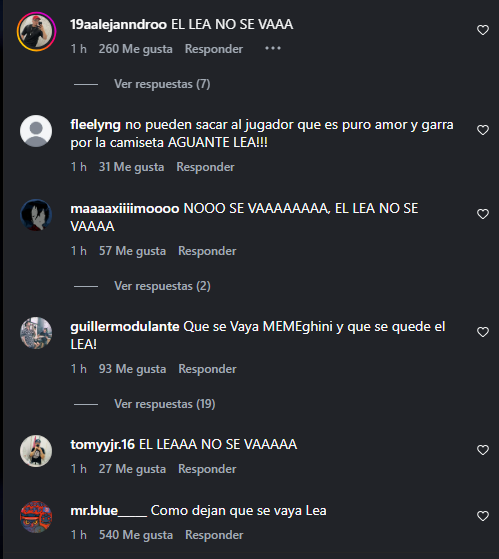Viewport: 499px width, 559px height.
Task: Expand Ver respuestas (2)
Action: tap(162, 286)
